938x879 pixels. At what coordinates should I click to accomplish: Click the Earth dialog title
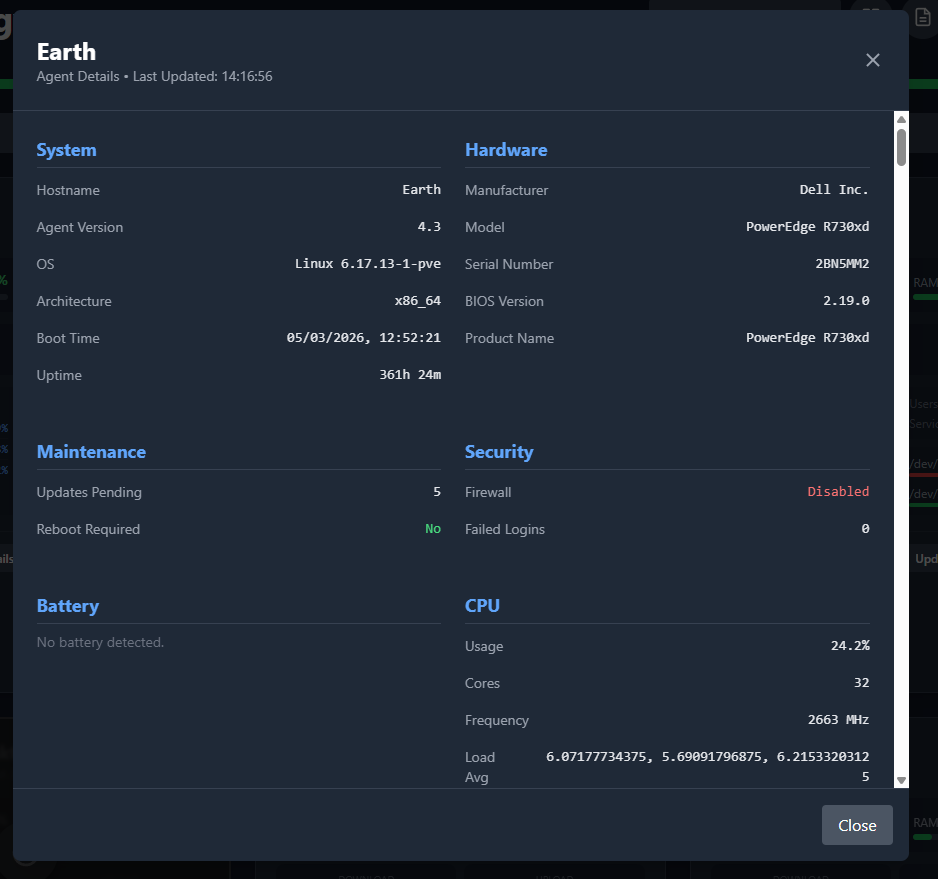[x=66, y=52]
